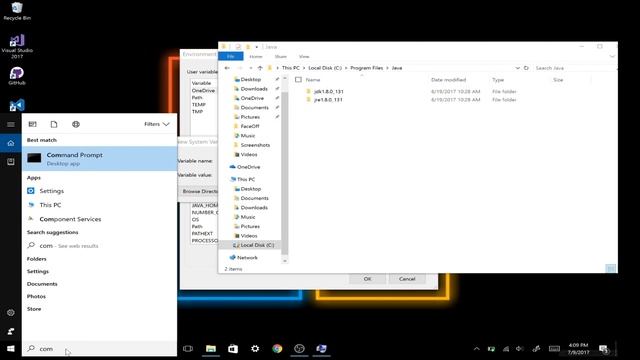Viewport: 640px width, 360px height.
Task: Open Microsoft Store from the taskbar
Action: pyautogui.click(x=233, y=349)
